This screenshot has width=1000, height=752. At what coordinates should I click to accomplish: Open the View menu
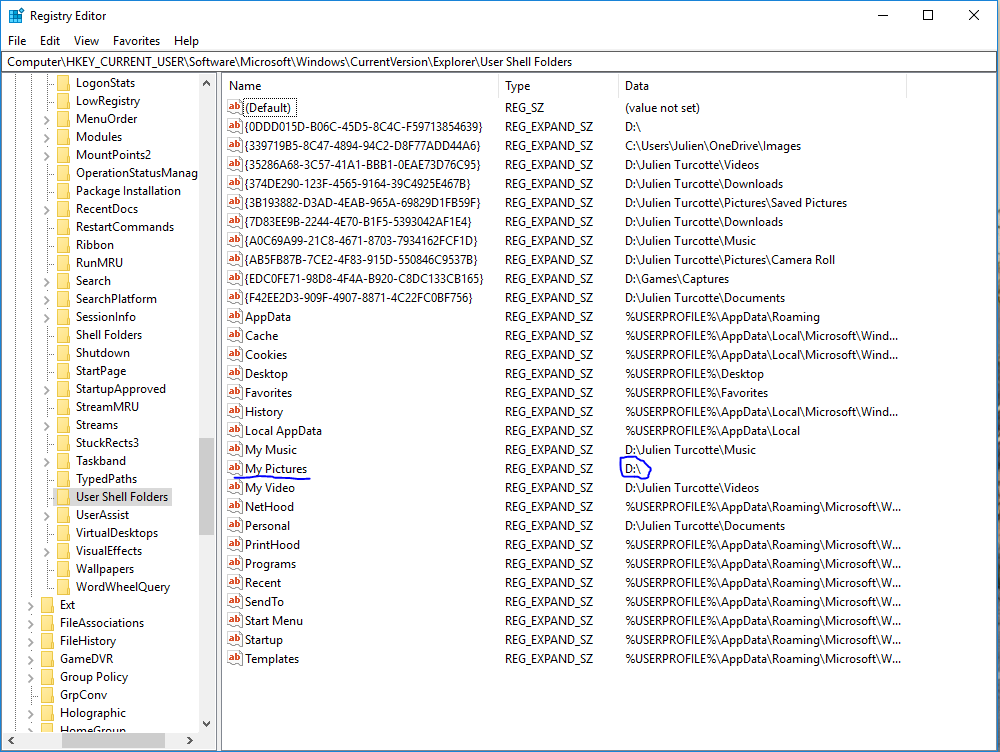coord(86,41)
